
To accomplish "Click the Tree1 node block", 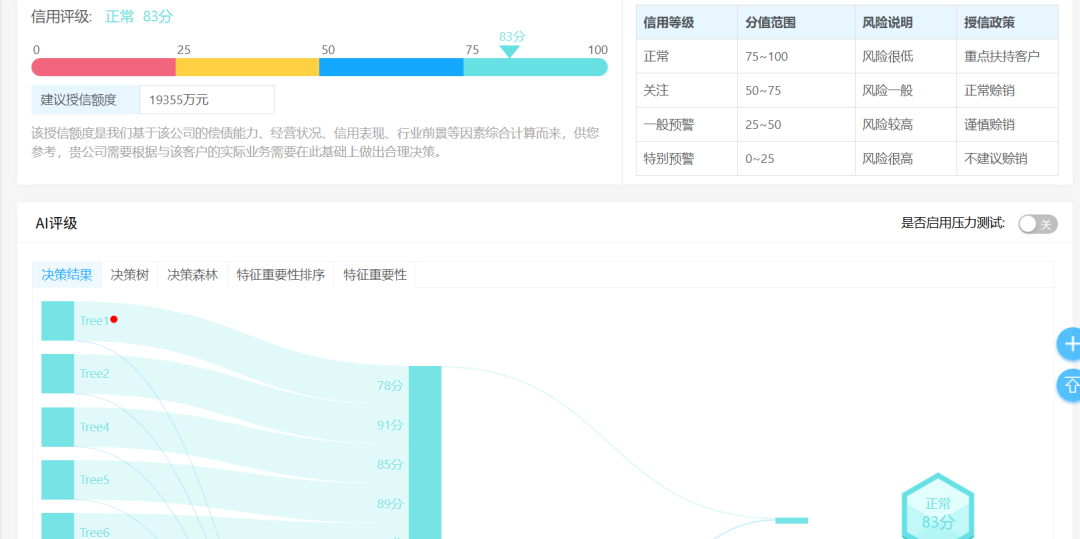I will point(58,321).
